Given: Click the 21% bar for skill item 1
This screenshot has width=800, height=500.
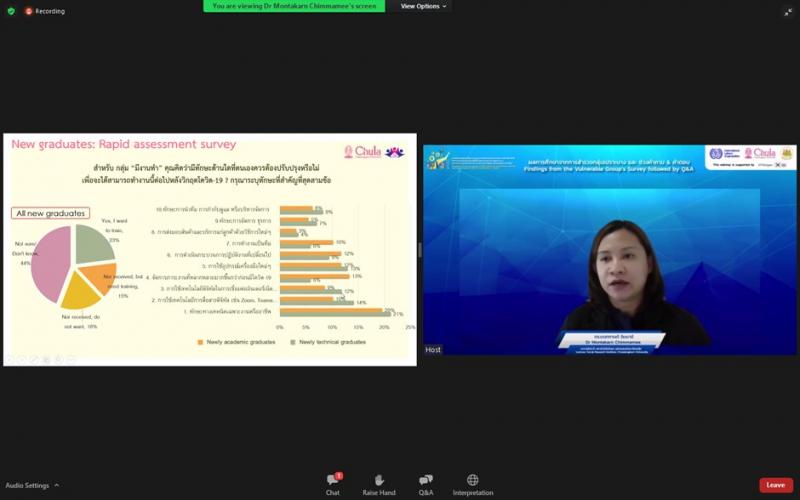Looking at the screenshot, I should click(335, 314).
